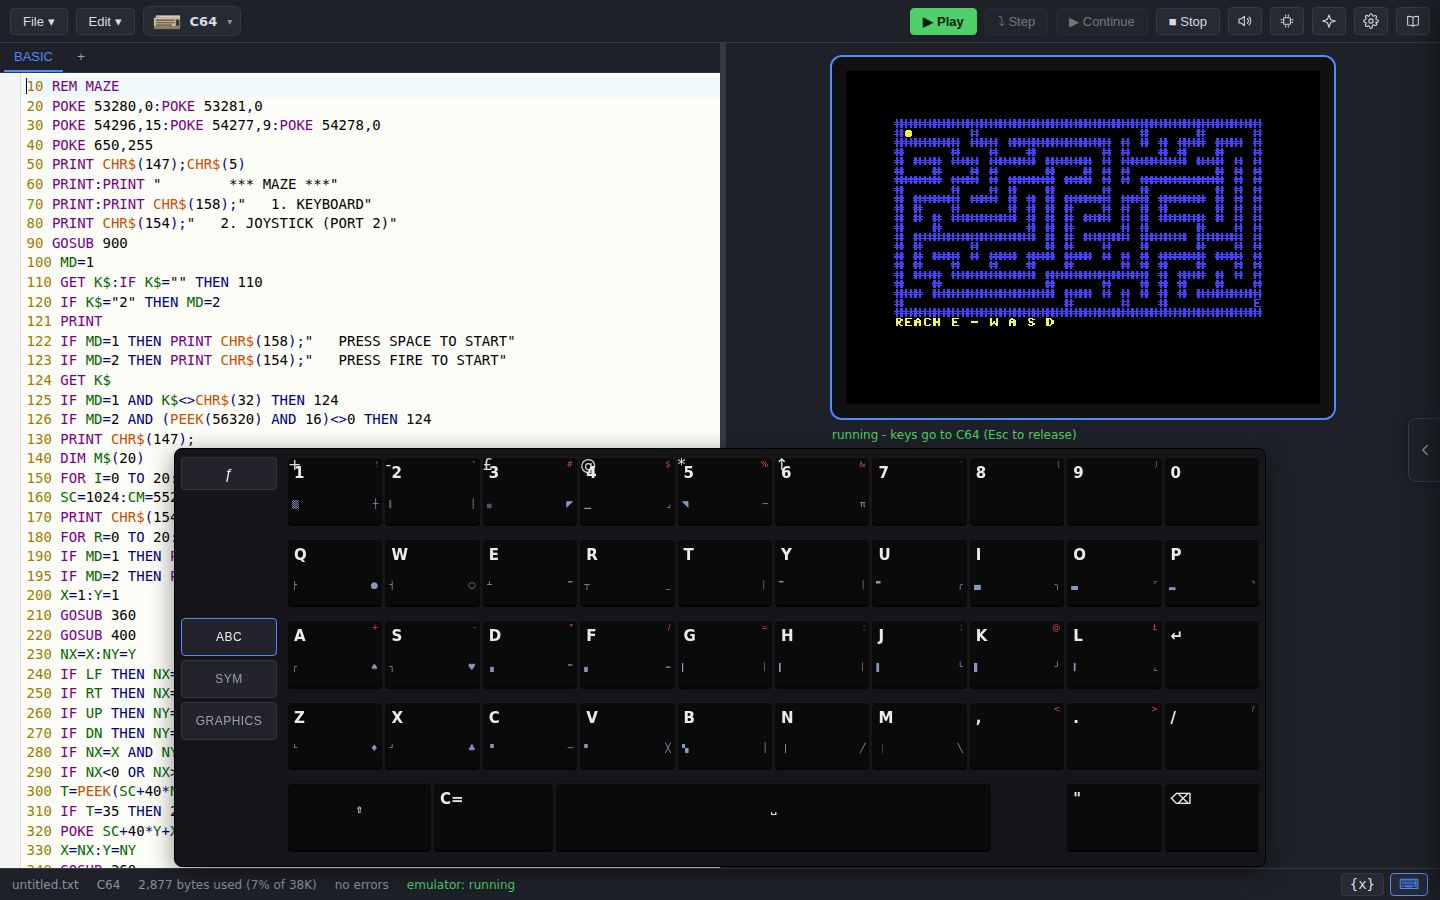
Task: Open the book icon panel
Action: pos(1413,21)
